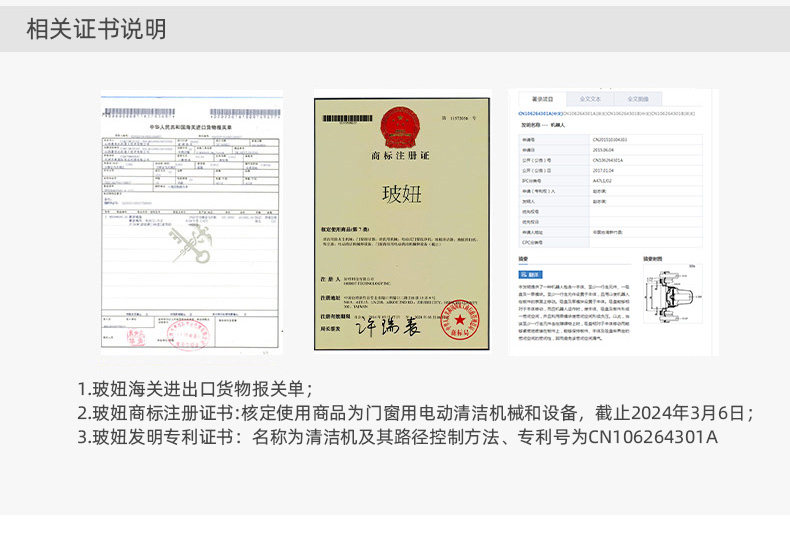Click the customs key emblem watermark on form
790x544 pixels.
pos(191,244)
